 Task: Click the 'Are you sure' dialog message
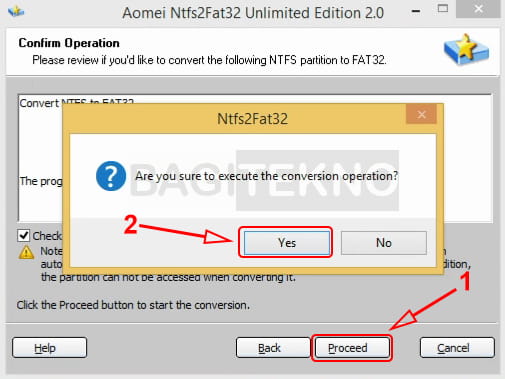coord(266,176)
